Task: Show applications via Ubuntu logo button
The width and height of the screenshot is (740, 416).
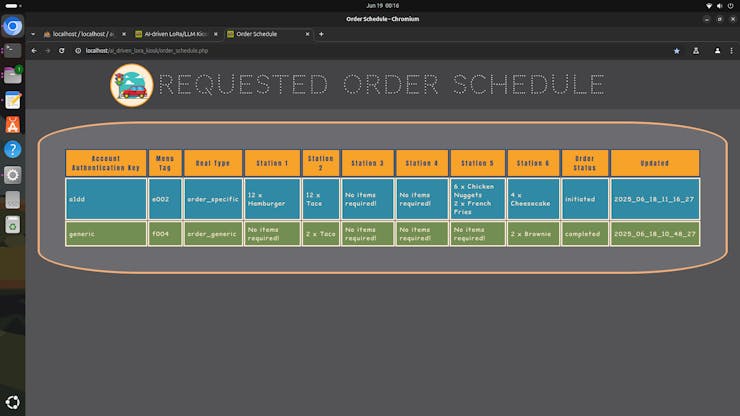Action: (12, 405)
